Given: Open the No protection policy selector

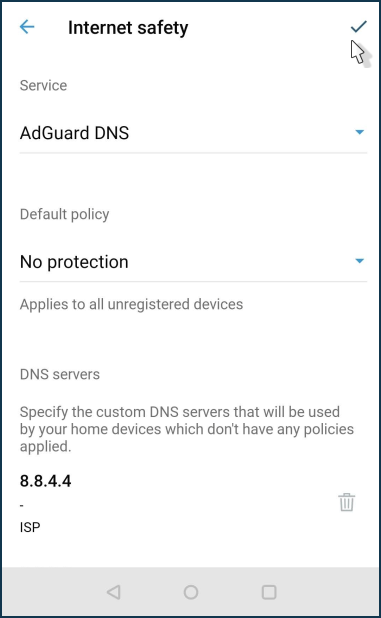Looking at the screenshot, I should (x=193, y=262).
